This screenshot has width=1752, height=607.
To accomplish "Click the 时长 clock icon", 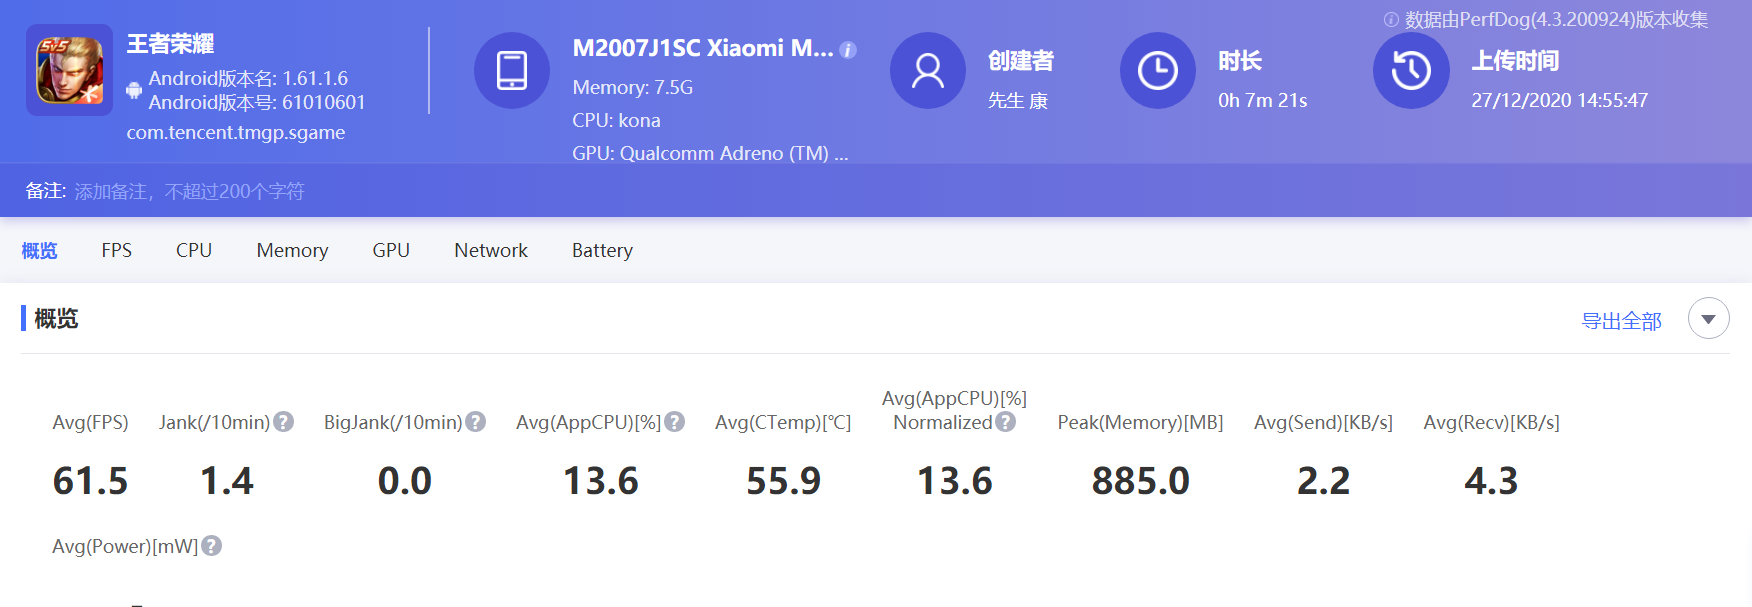I will [x=1158, y=70].
